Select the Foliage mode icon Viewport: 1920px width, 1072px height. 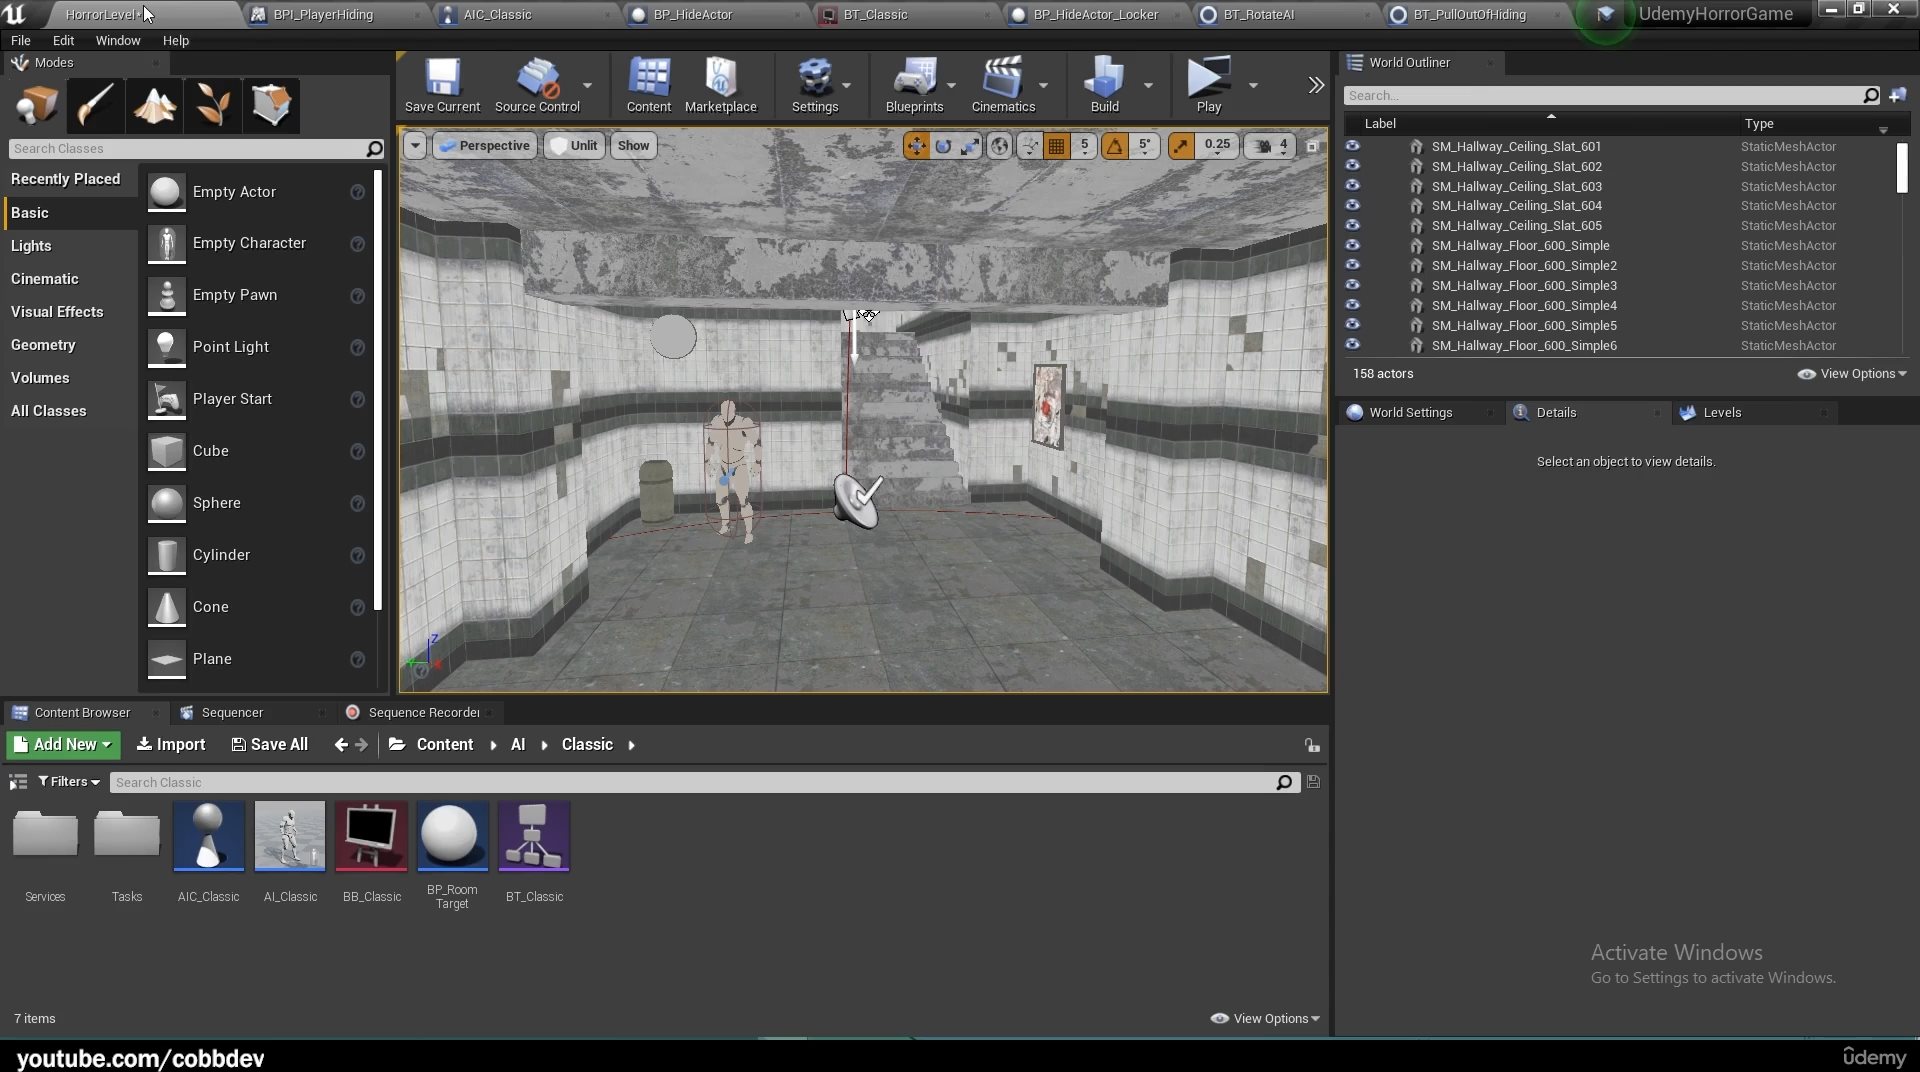(x=212, y=105)
